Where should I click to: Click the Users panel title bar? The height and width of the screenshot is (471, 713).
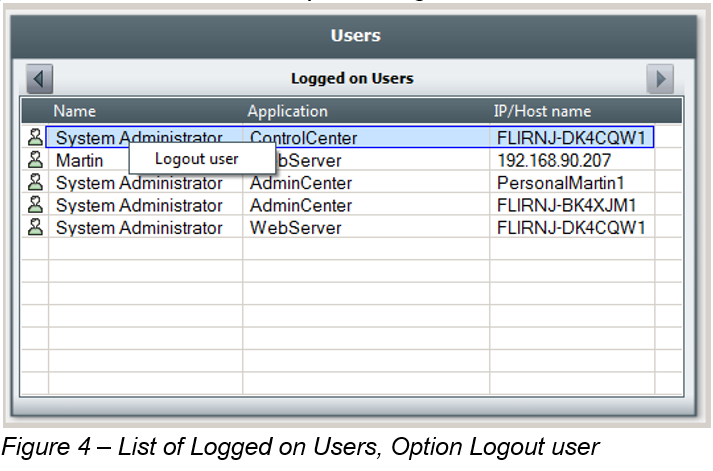click(355, 36)
